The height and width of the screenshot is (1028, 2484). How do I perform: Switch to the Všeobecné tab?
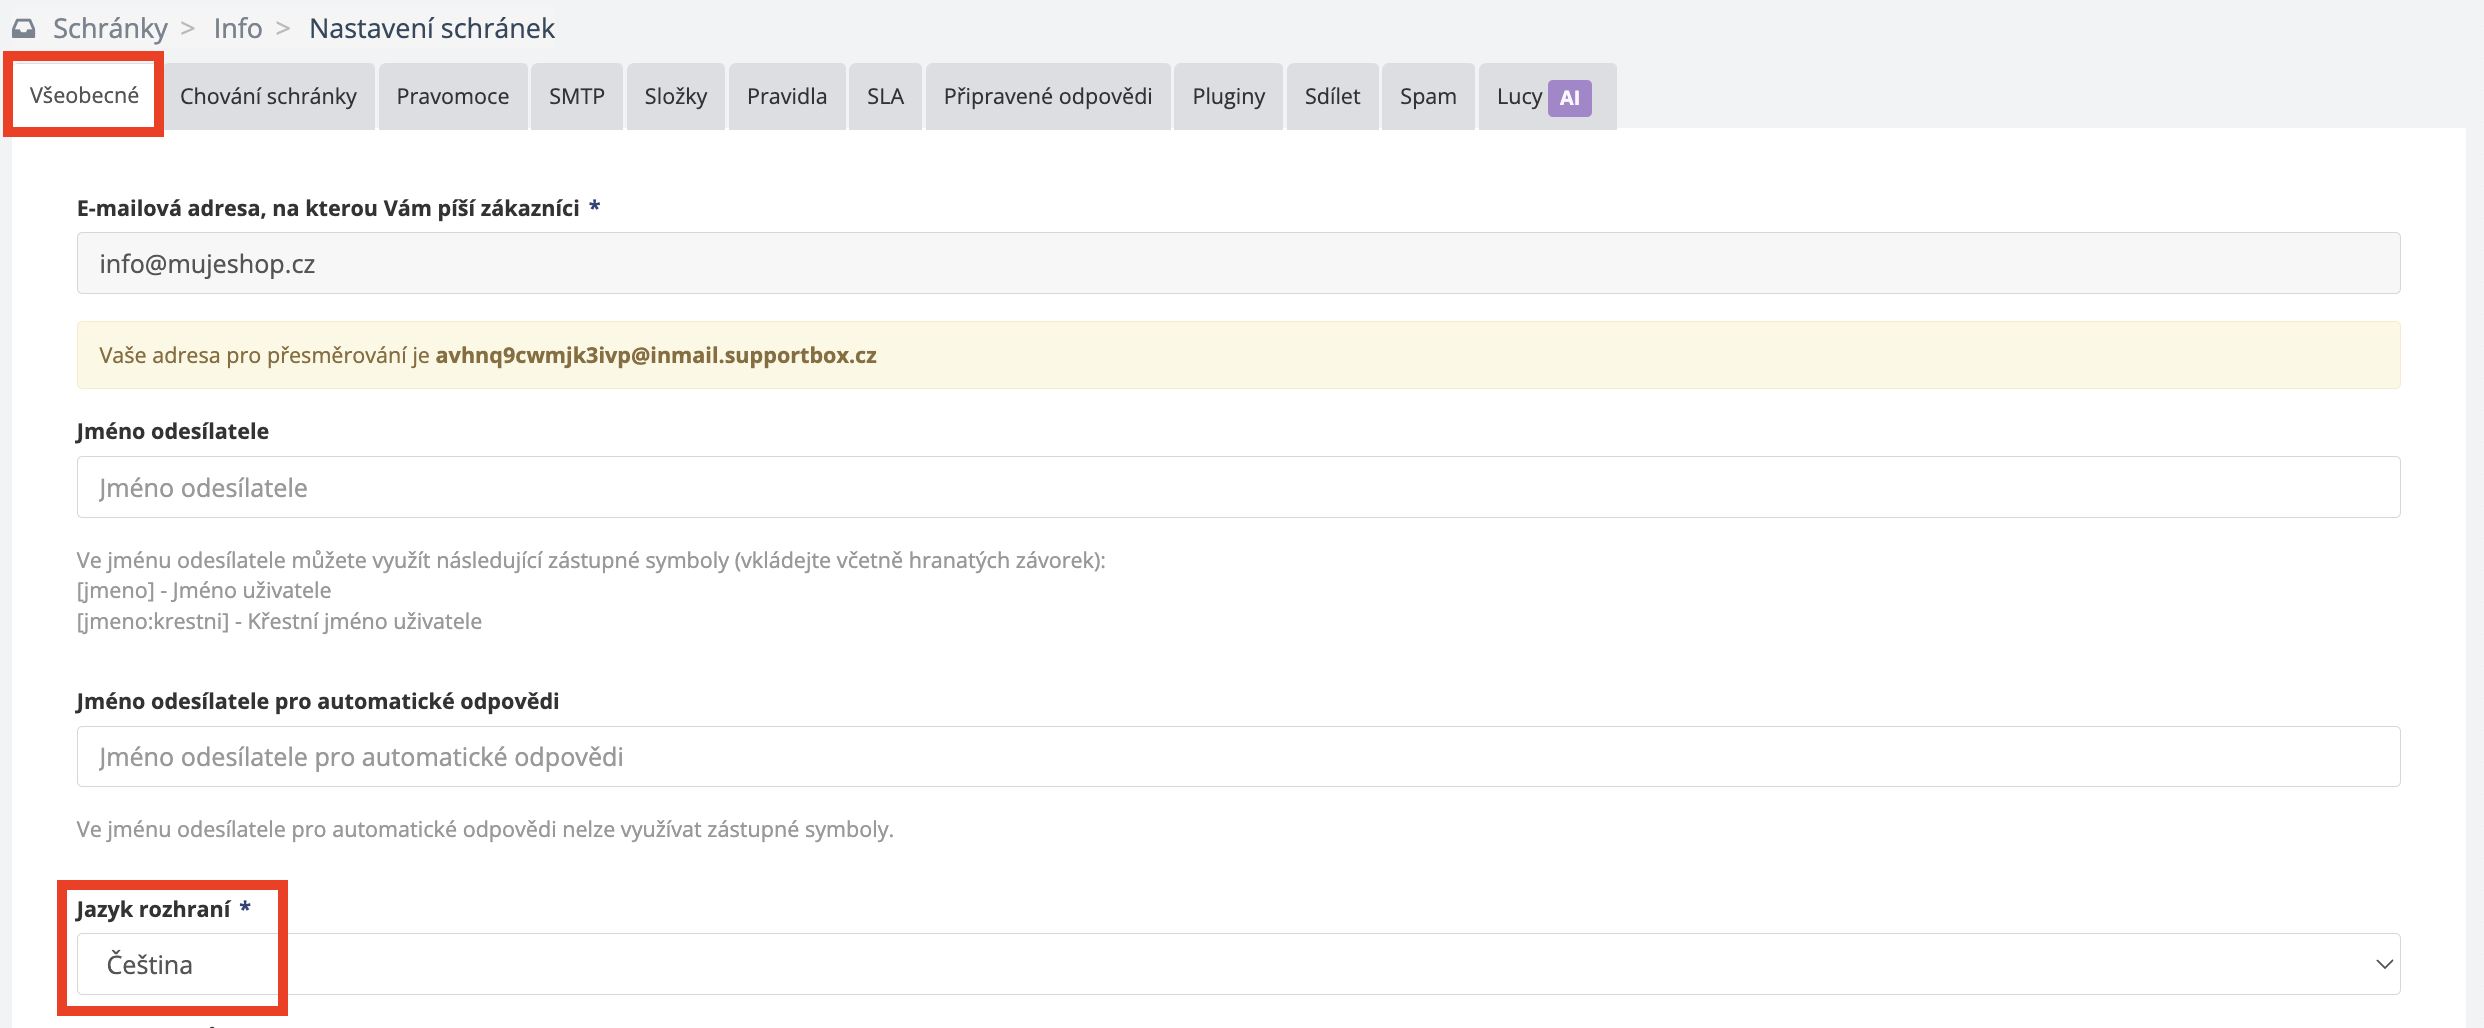pos(84,96)
